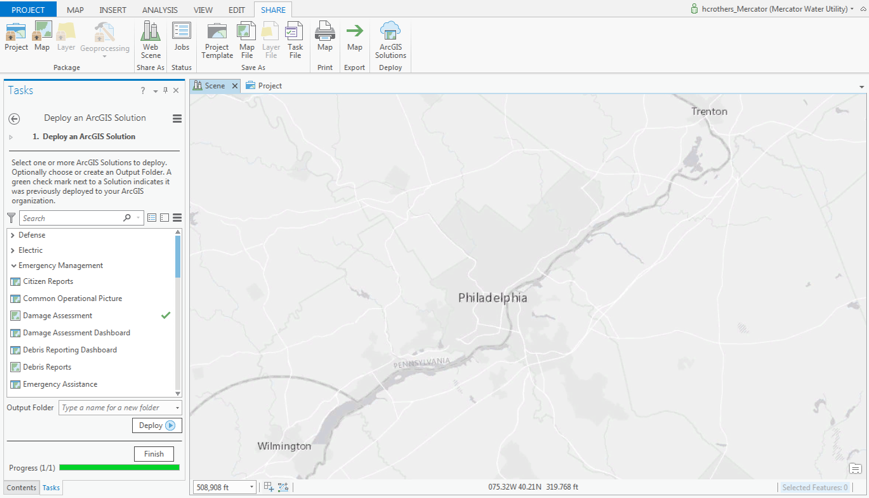Switch to the ANALYSIS ribbon tab
869x498 pixels.
tap(160, 10)
